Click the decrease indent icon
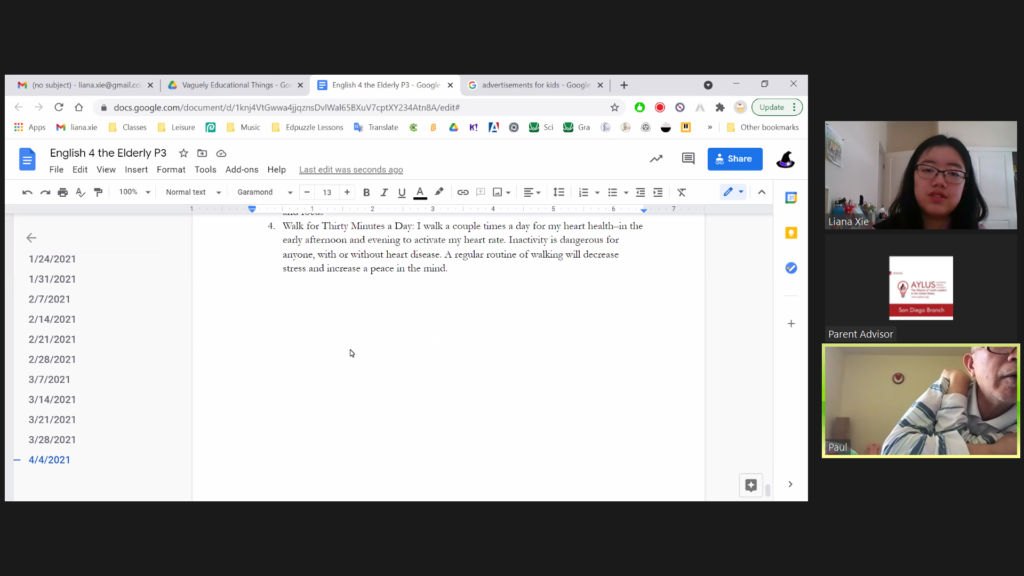Viewport: 1024px width, 576px height. pyautogui.click(x=640, y=193)
